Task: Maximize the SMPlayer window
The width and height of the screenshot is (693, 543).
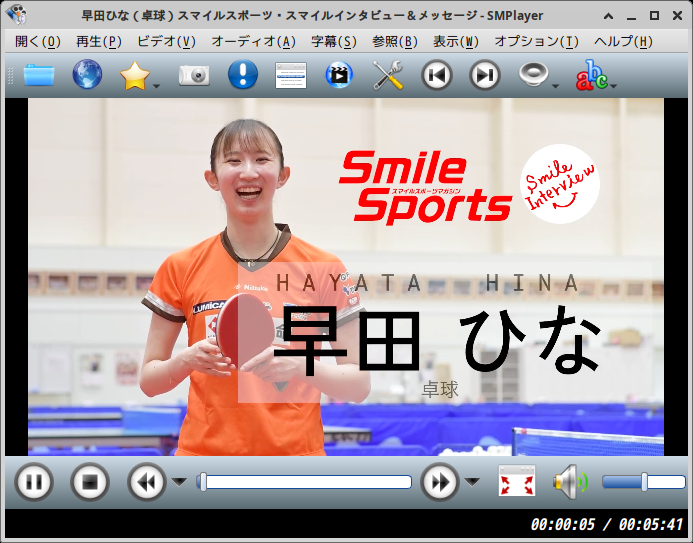Action: 655,15
